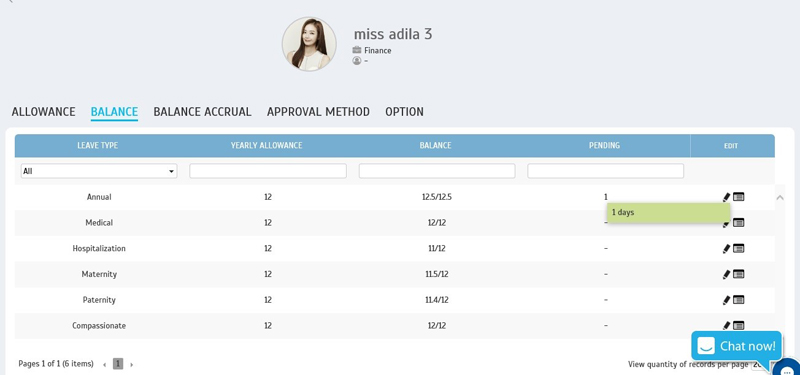Edit Hospitalization leave with the pencil icon
Viewport: 800px width, 375px height.
coord(727,248)
